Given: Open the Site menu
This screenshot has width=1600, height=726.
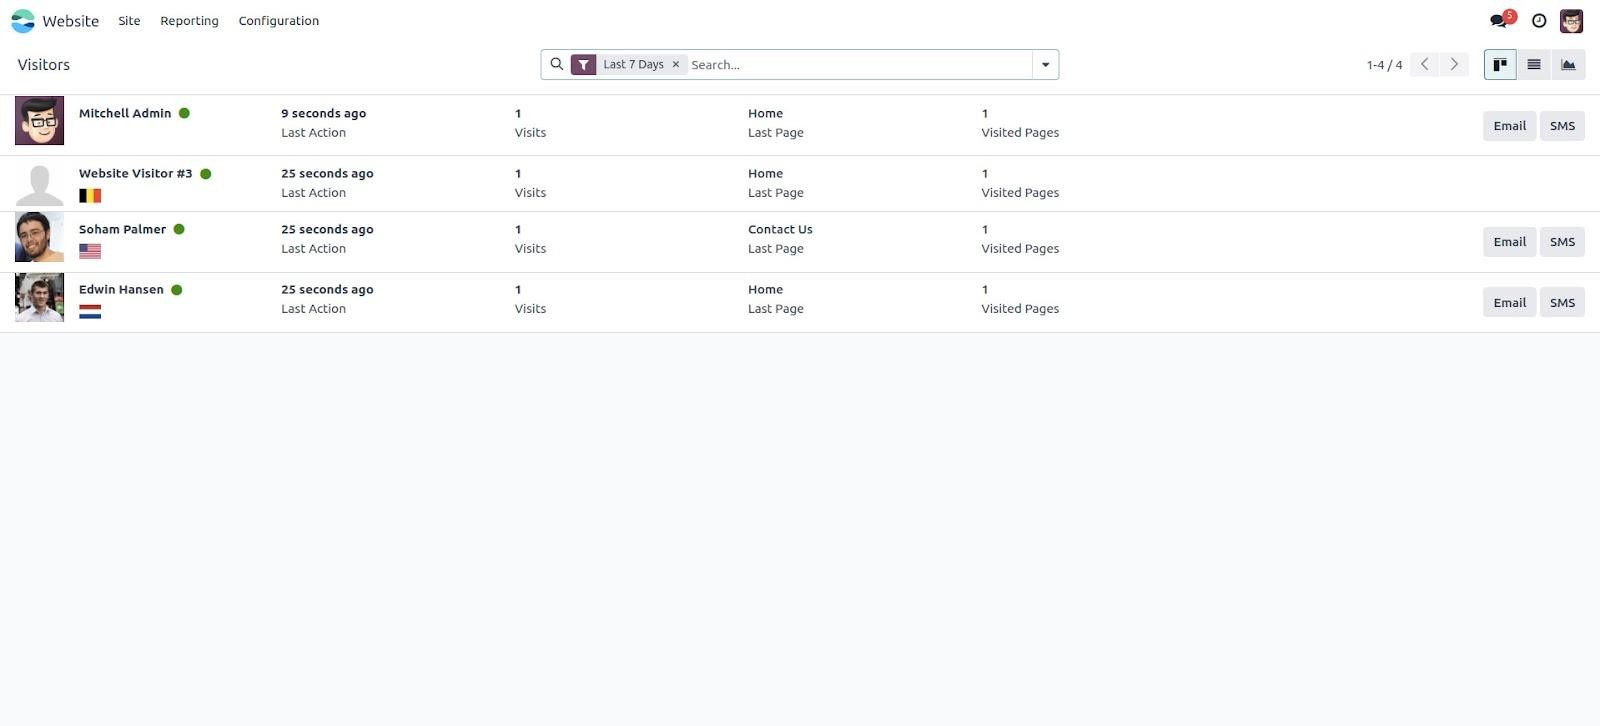Looking at the screenshot, I should pyautogui.click(x=129, y=20).
